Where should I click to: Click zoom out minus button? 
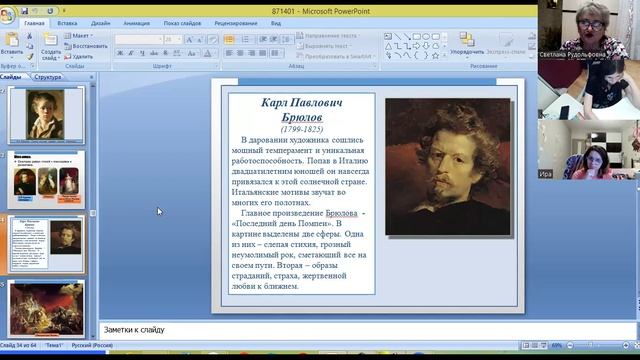point(570,345)
